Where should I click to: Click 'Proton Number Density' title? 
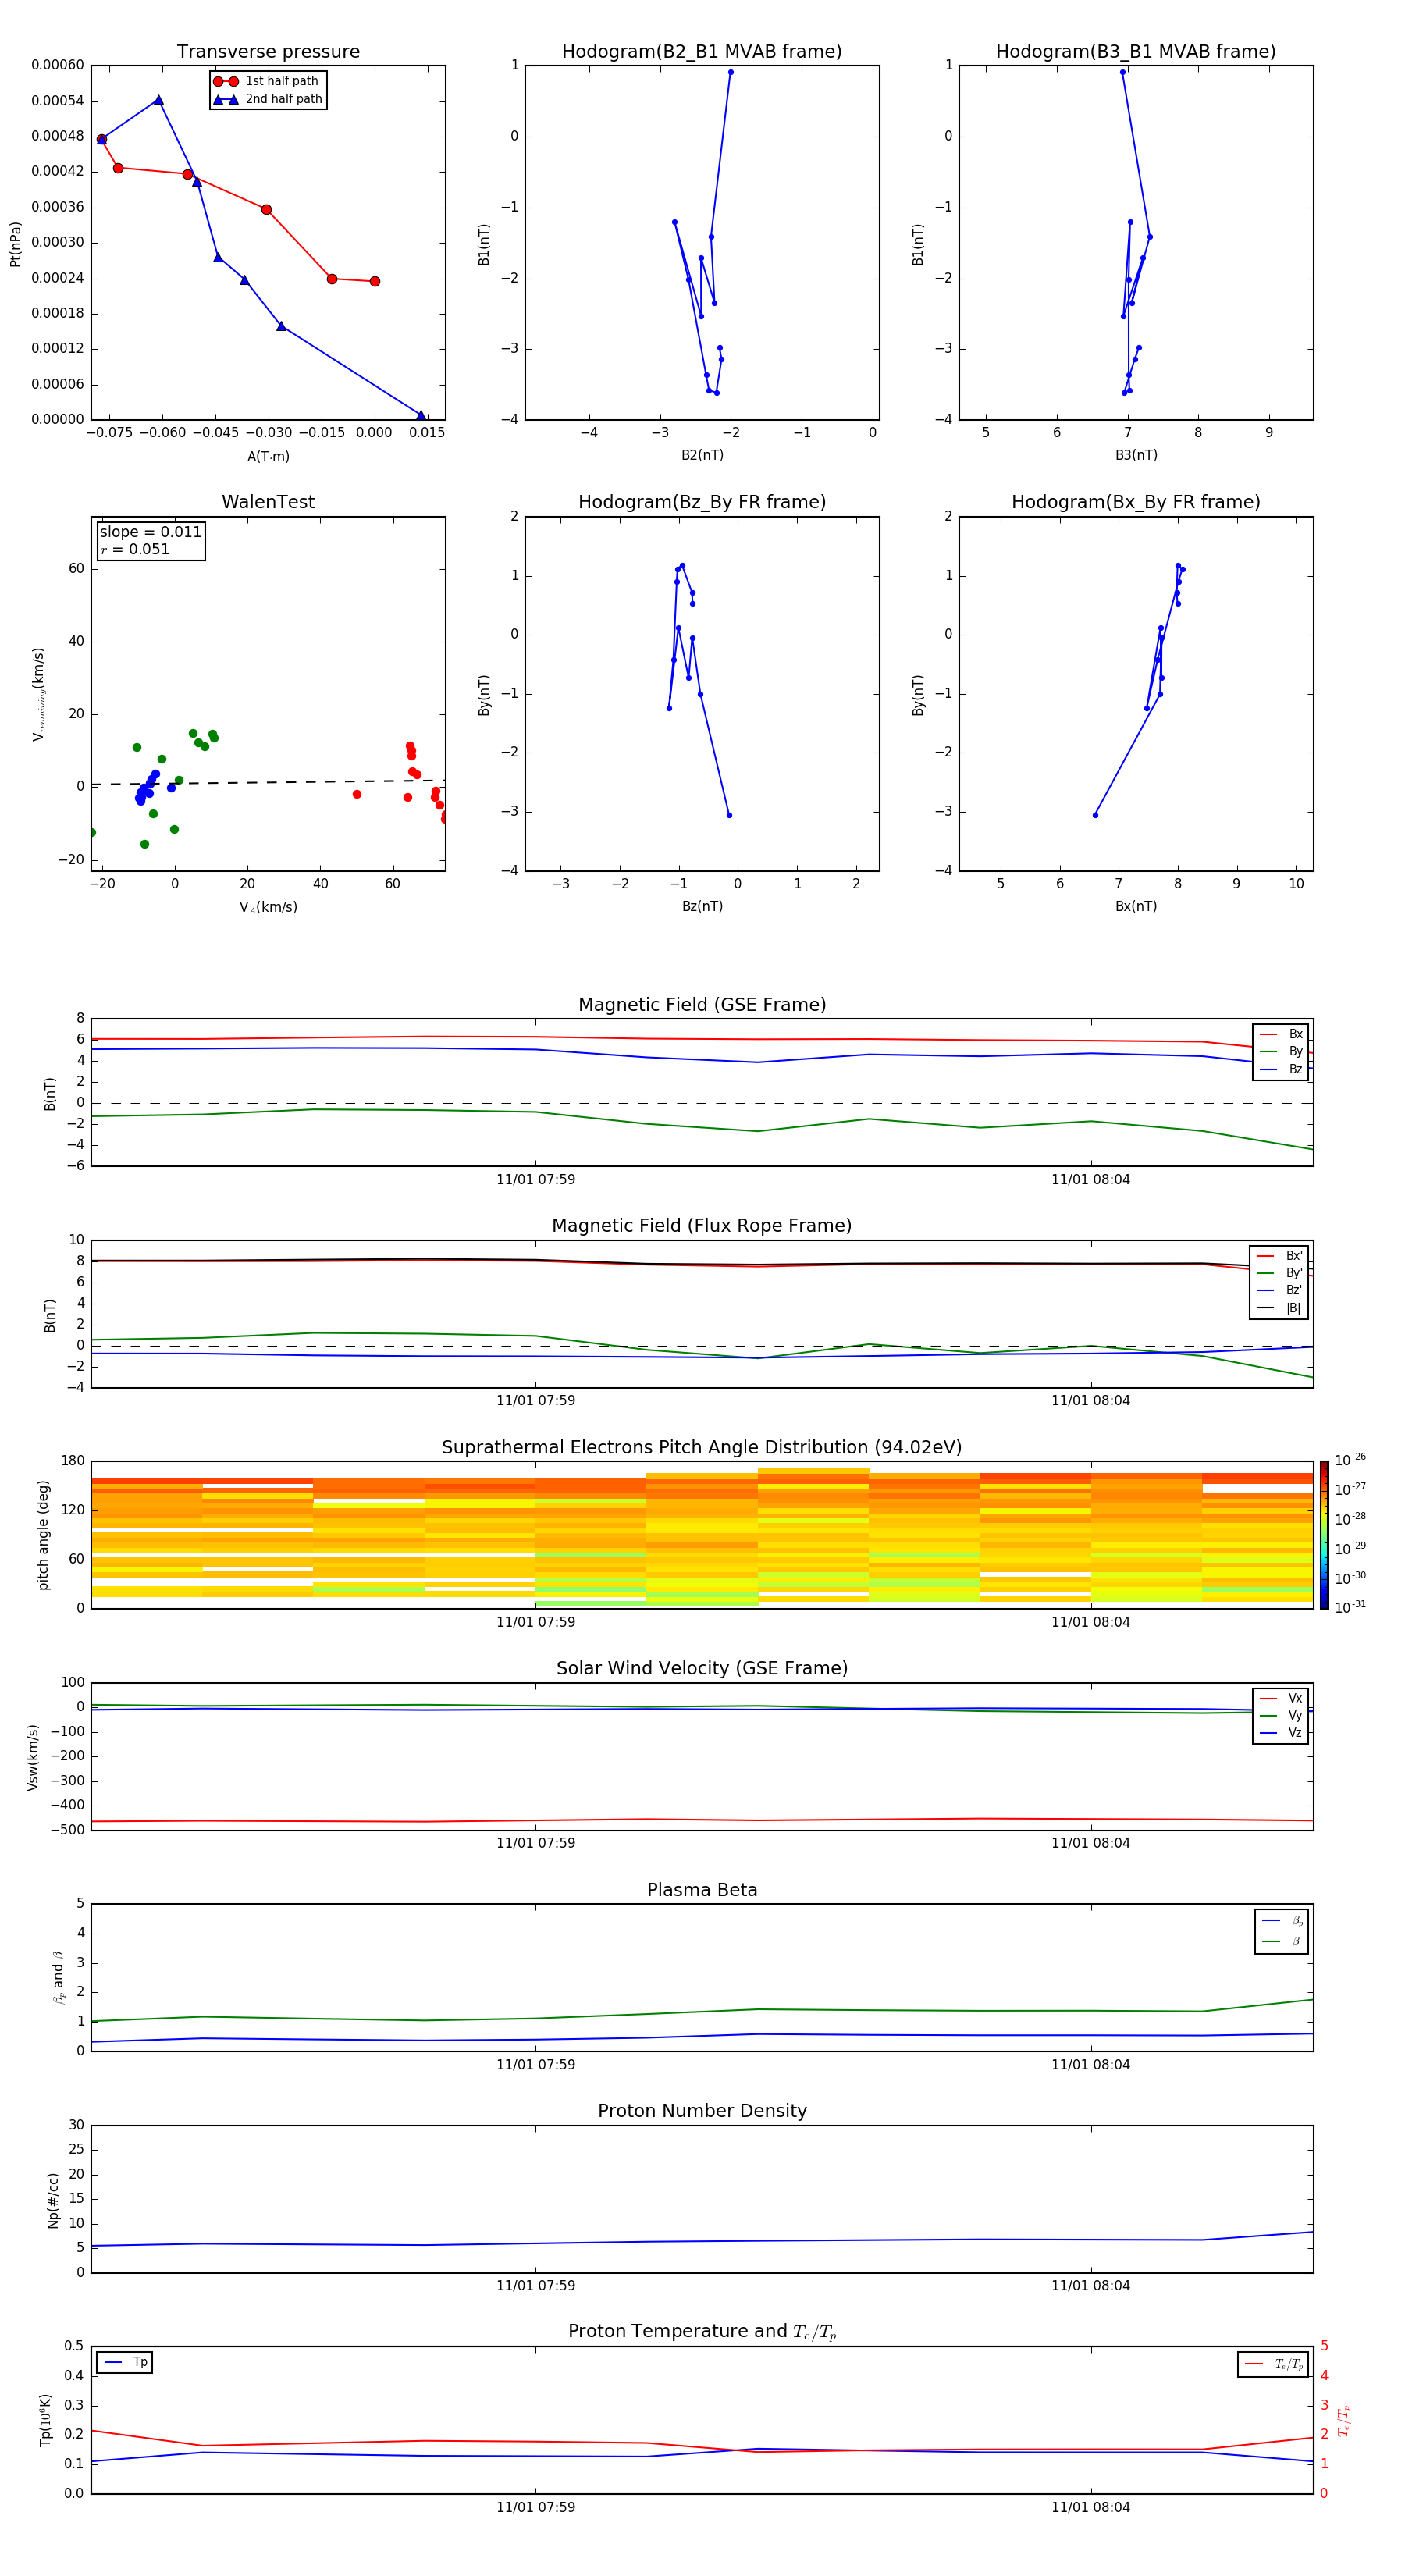point(702,2111)
